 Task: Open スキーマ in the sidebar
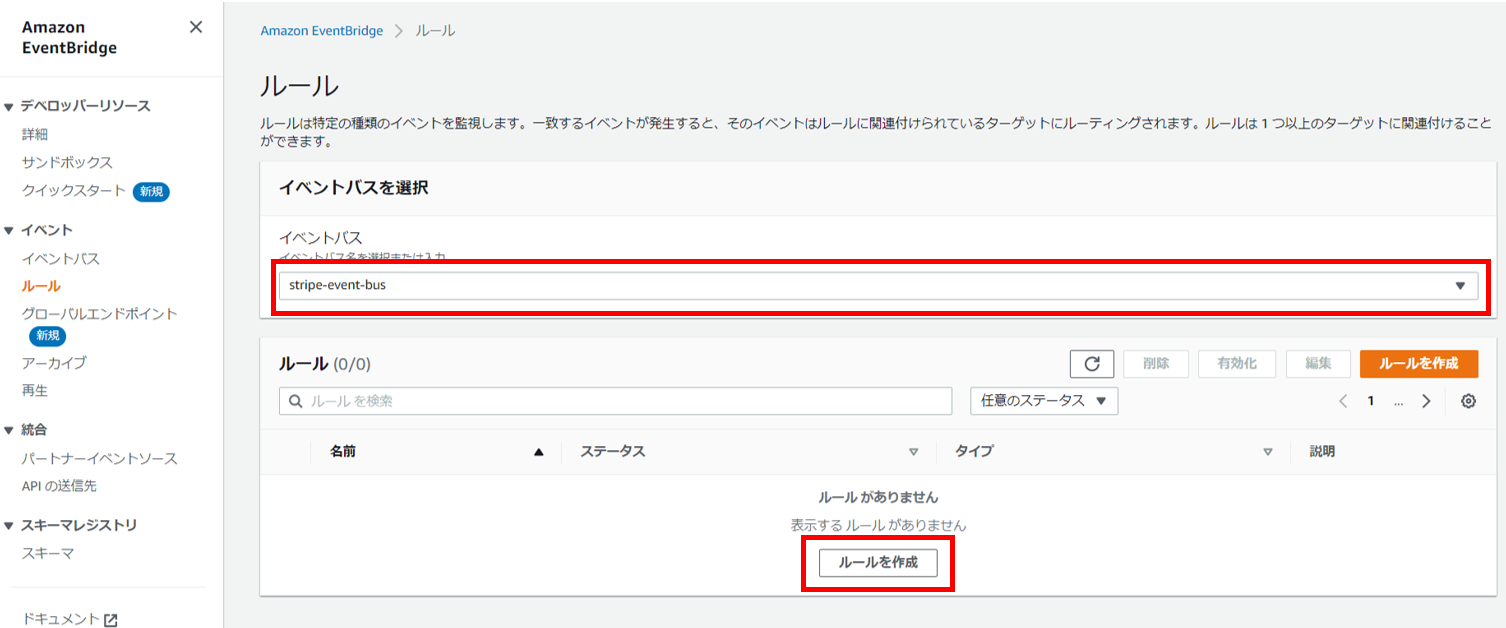point(48,553)
